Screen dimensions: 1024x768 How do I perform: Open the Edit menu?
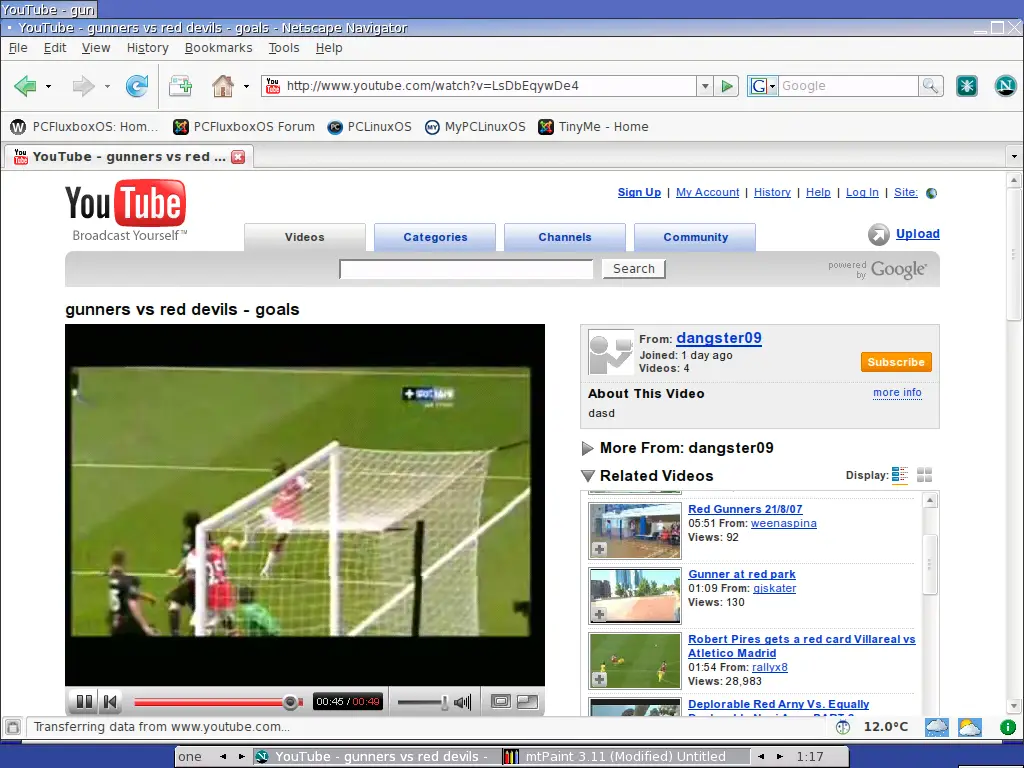[x=55, y=48]
